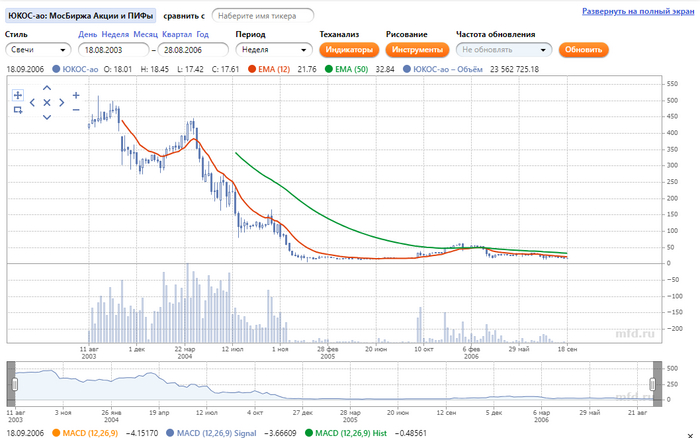Pan chart down with down arrow
700x438 pixels.
(x=46, y=117)
